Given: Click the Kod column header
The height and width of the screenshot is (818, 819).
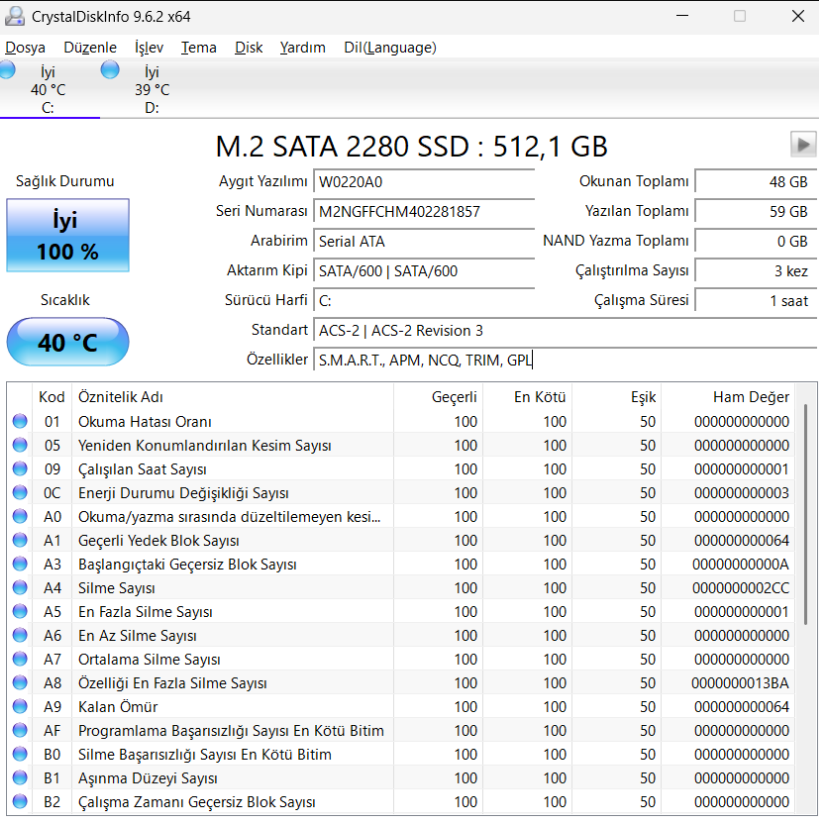Looking at the screenshot, I should click(52, 397).
